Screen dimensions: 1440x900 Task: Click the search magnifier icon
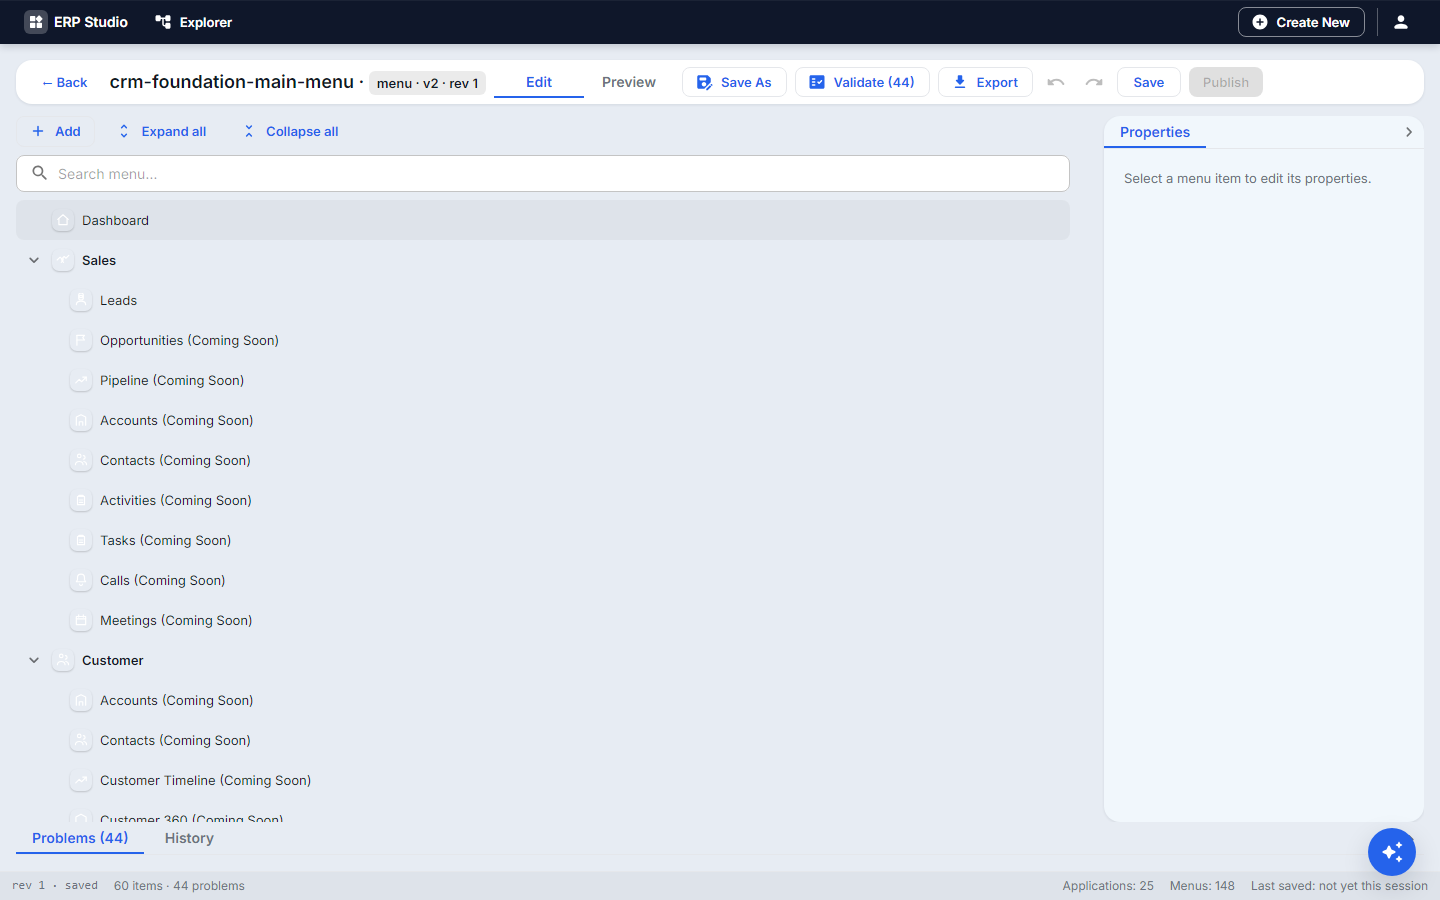[40, 173]
